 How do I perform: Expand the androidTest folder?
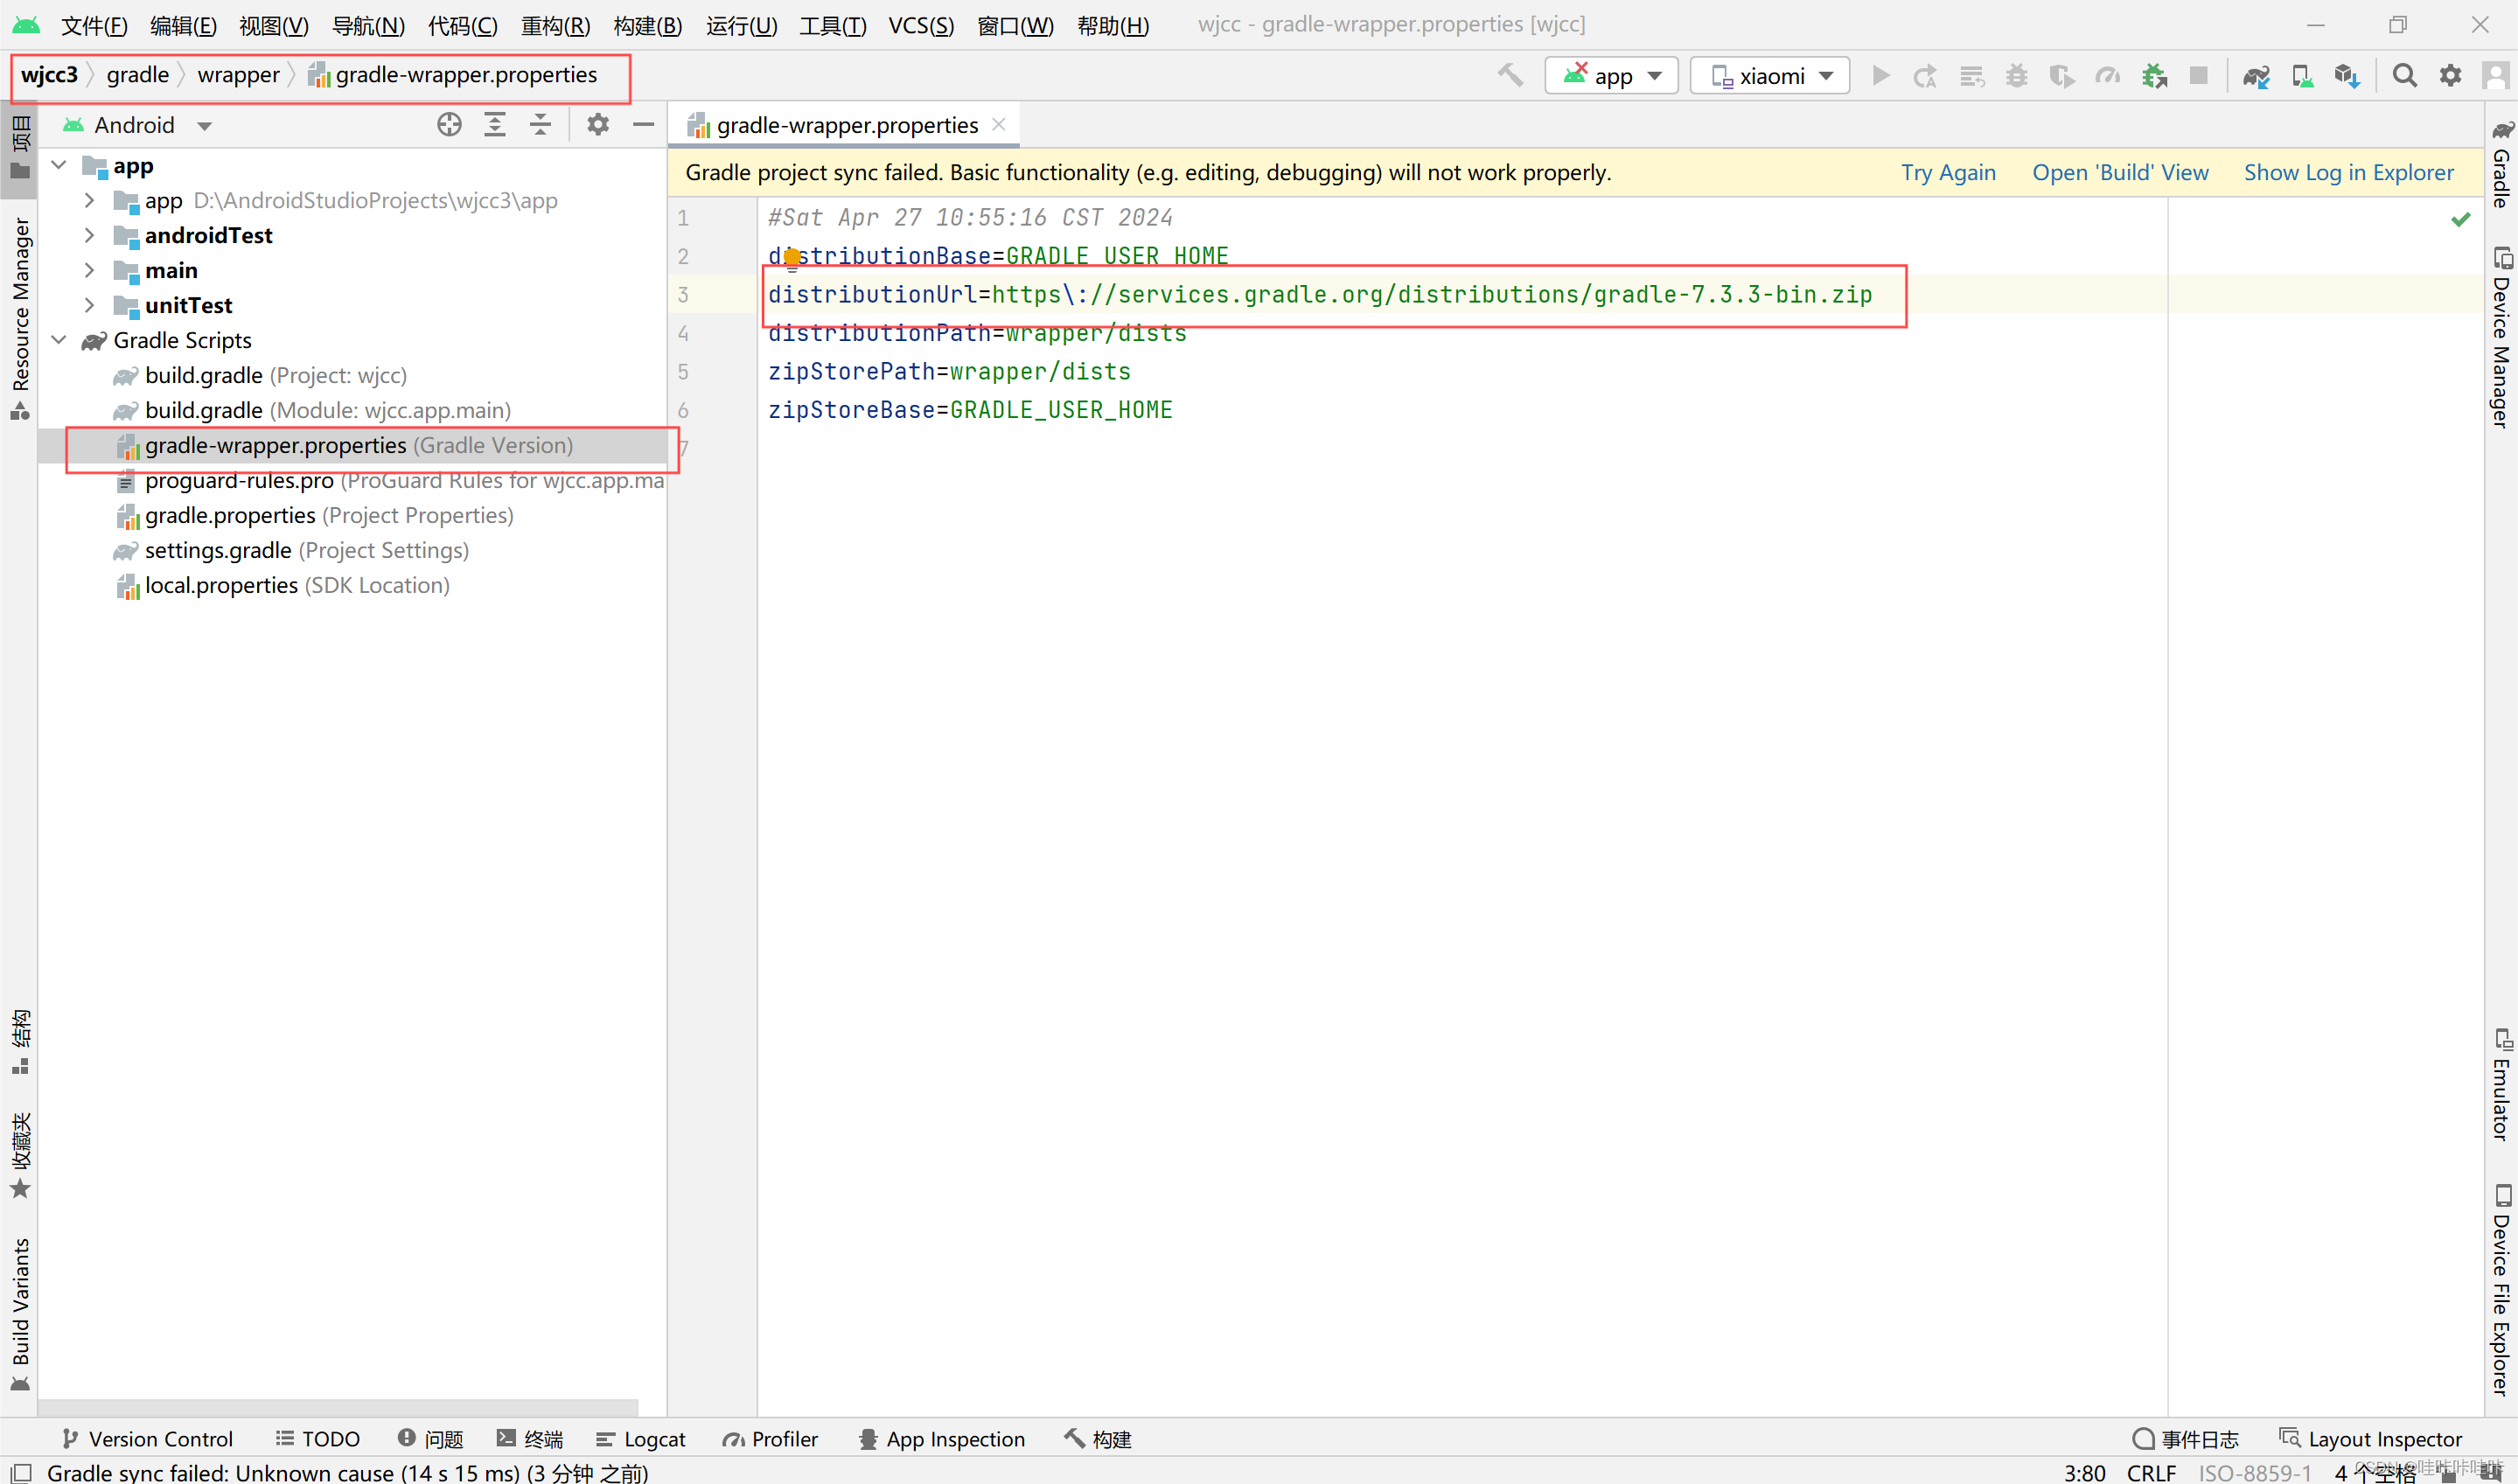click(89, 235)
